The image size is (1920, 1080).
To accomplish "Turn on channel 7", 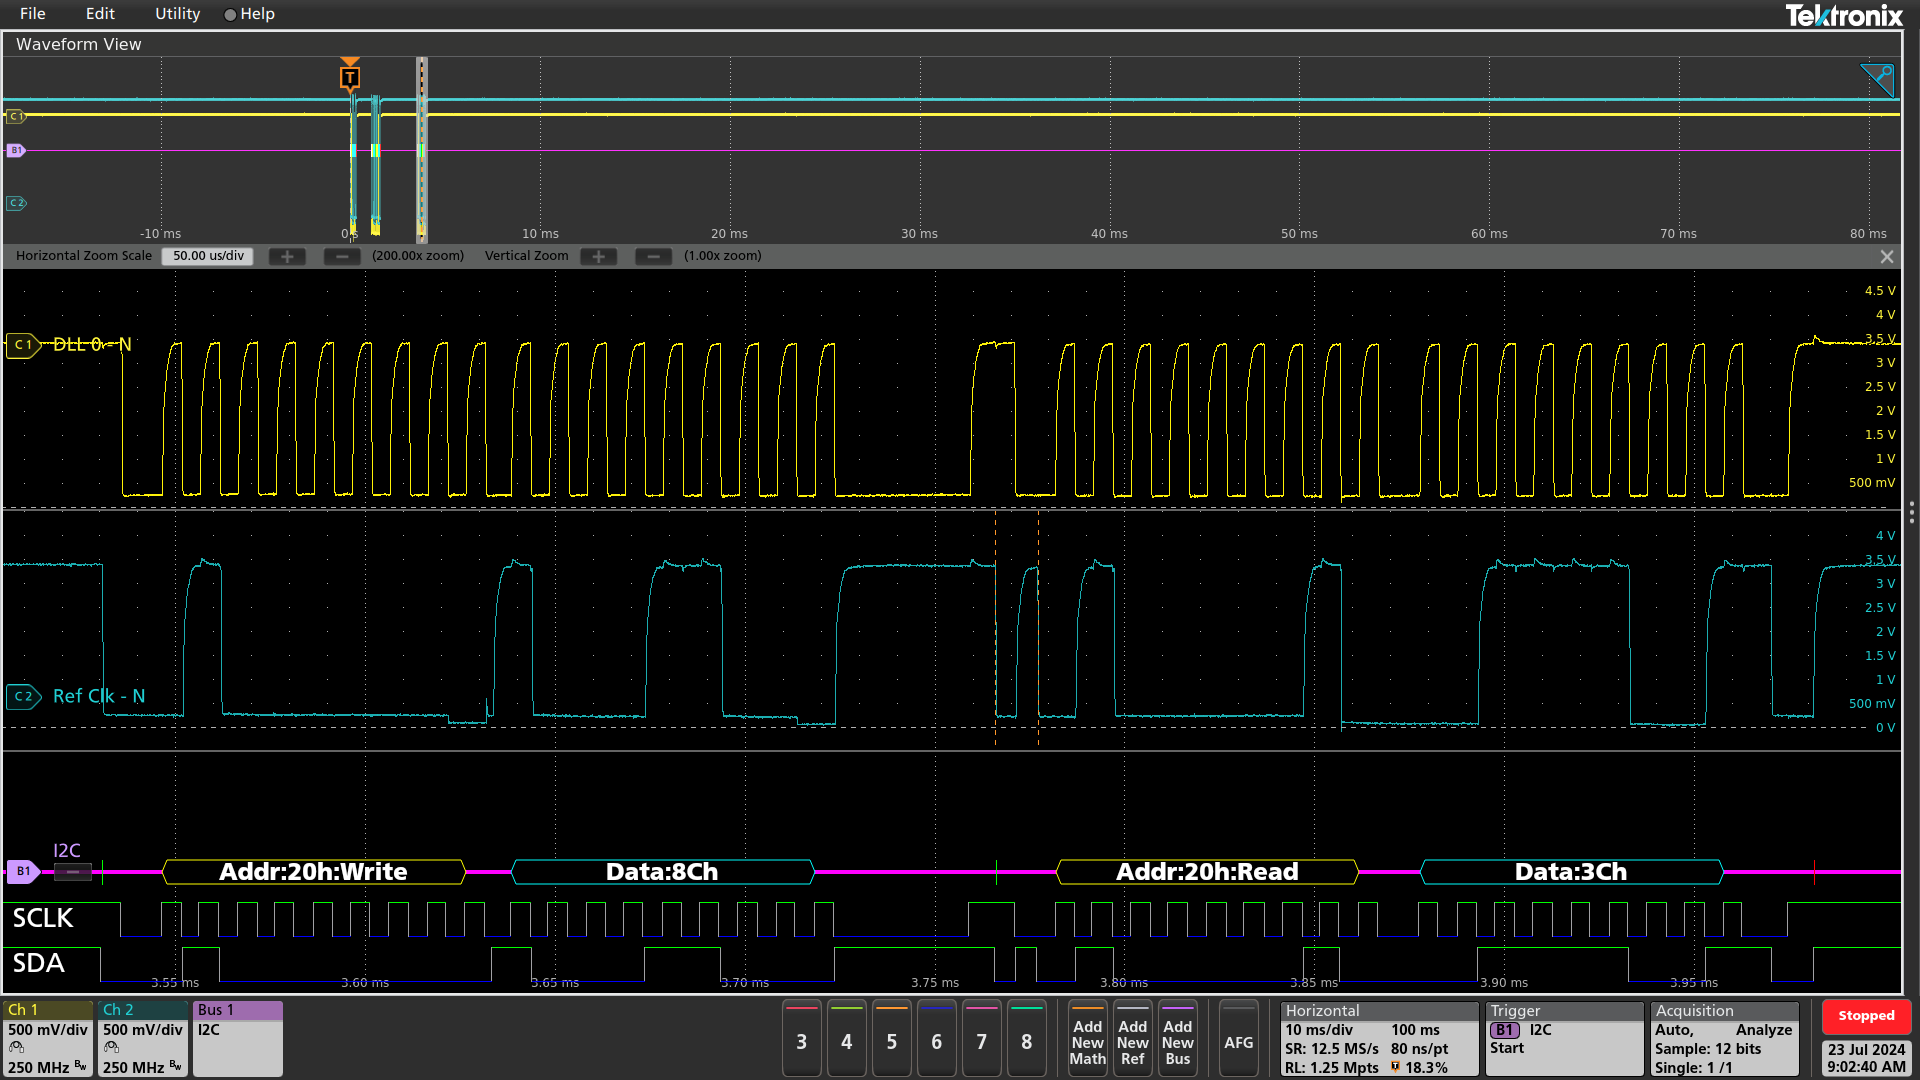I will tap(981, 1040).
